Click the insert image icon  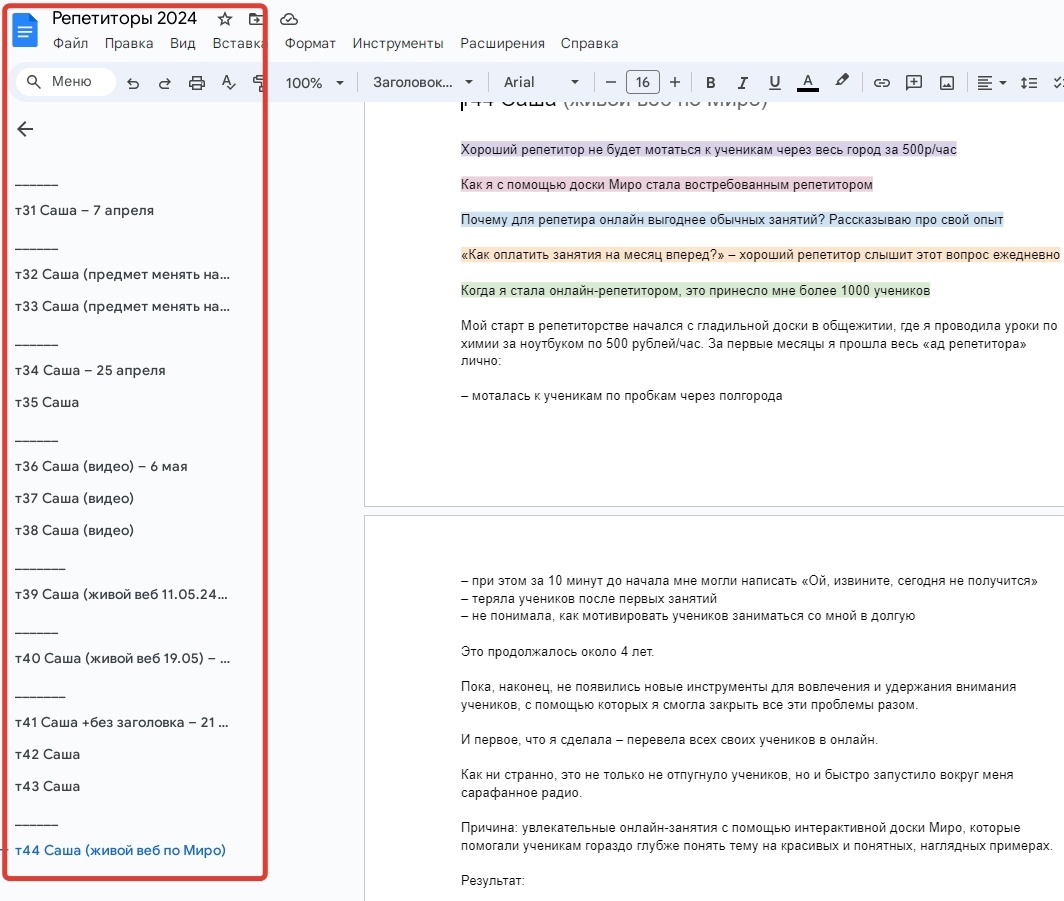(x=947, y=83)
